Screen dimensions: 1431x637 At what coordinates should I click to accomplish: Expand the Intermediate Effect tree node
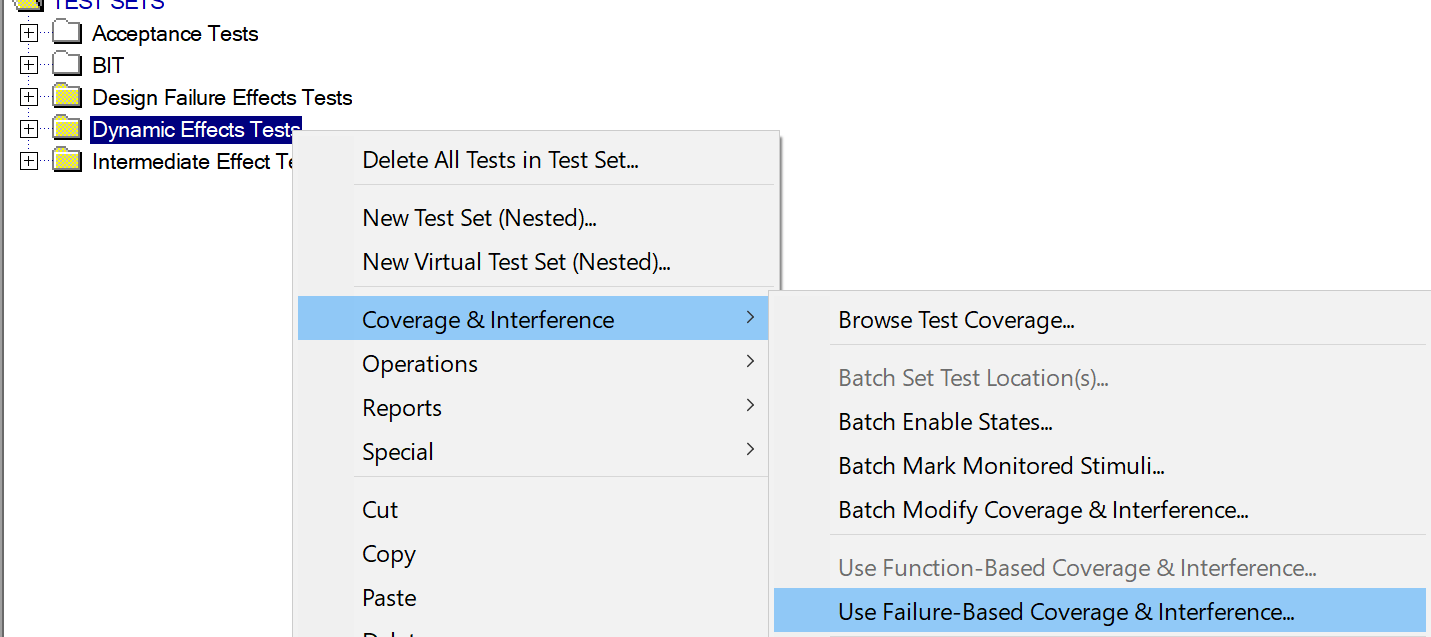pos(29,162)
